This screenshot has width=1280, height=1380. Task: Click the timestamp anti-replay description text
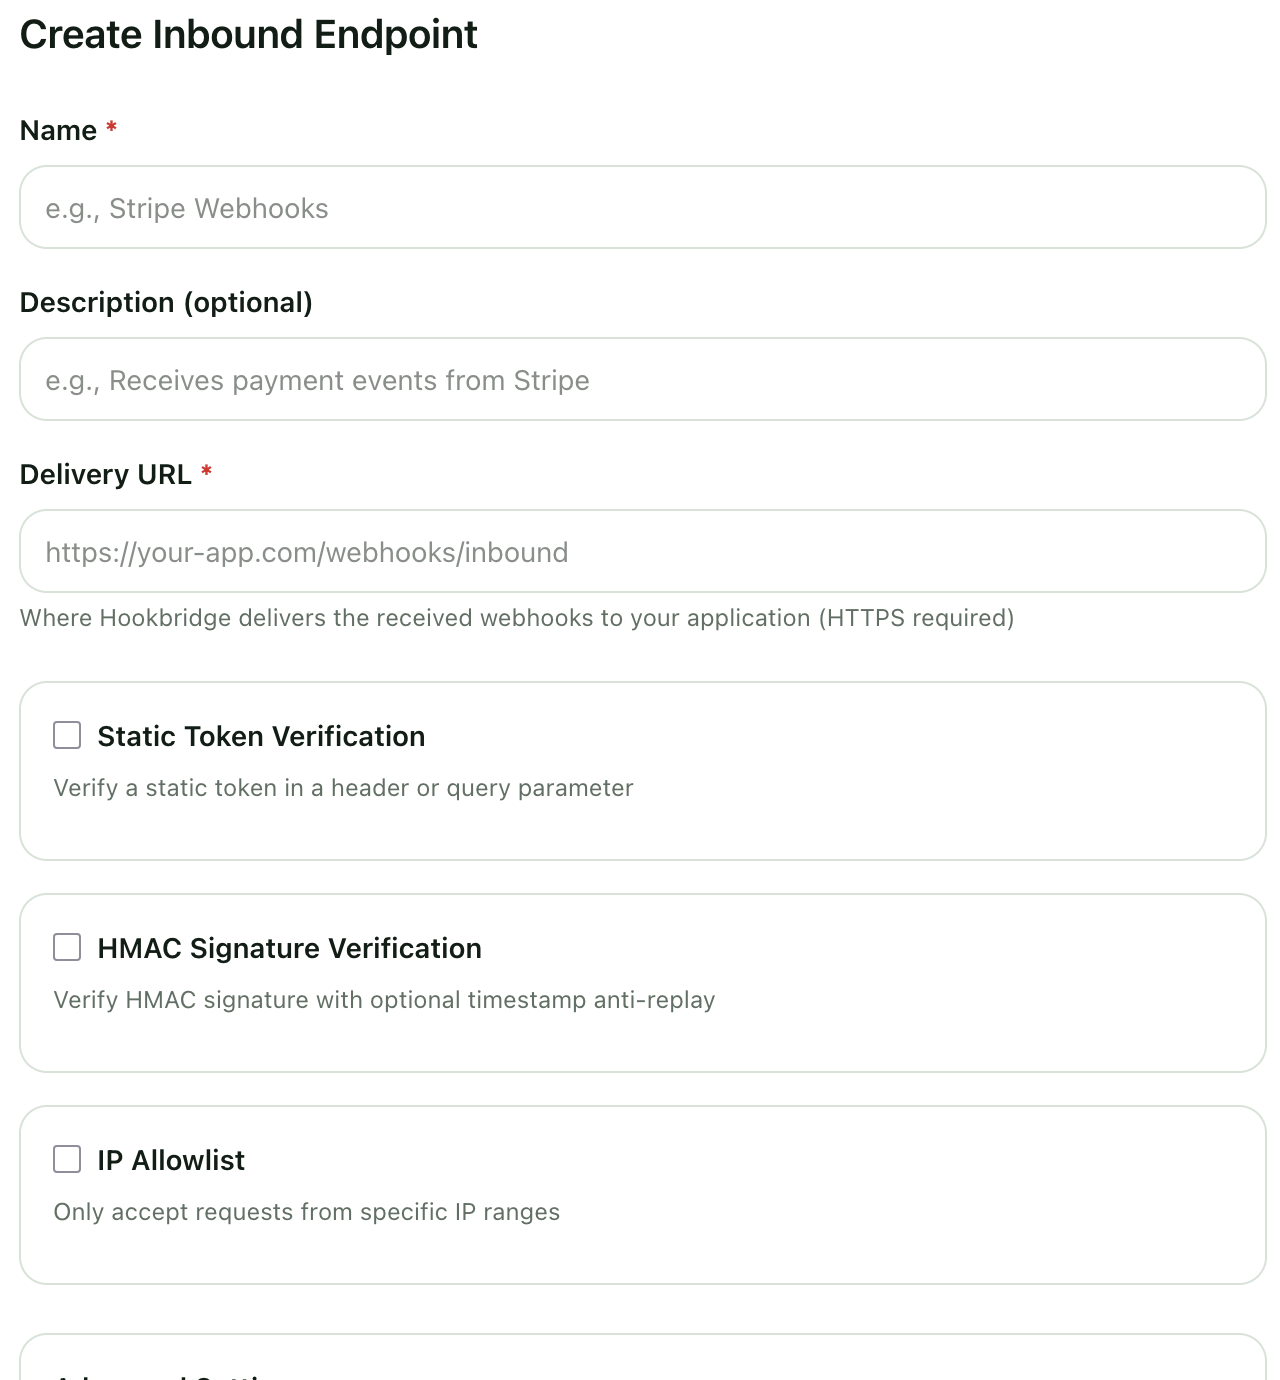click(384, 1001)
